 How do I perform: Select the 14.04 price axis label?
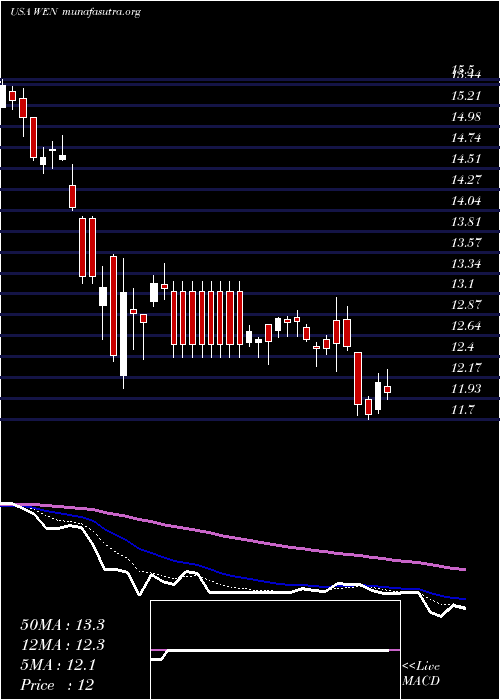(x=466, y=200)
